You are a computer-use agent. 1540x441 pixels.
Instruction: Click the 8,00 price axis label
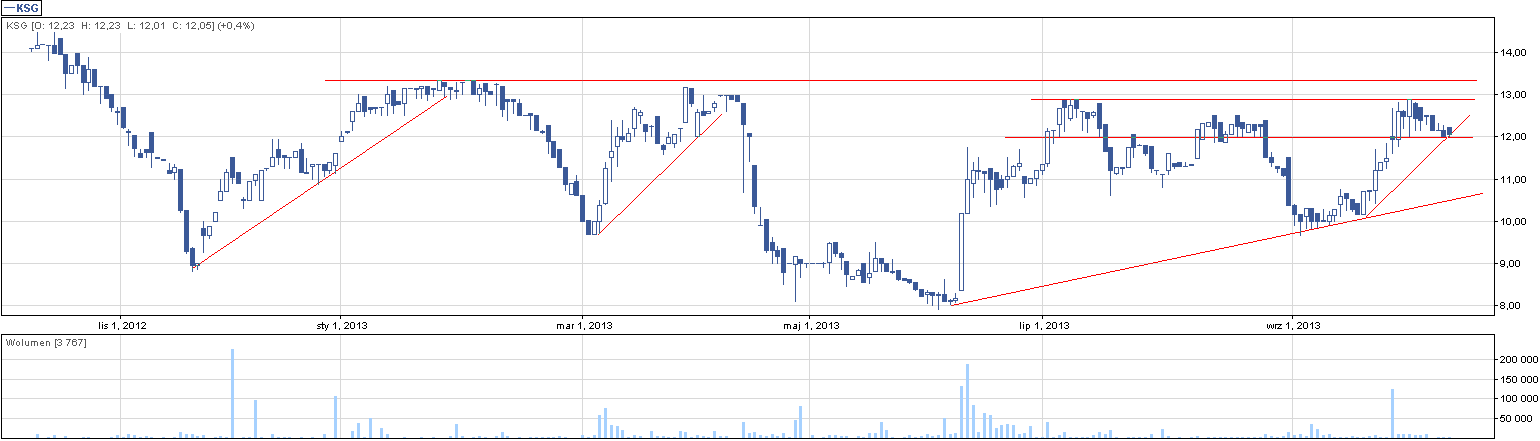click(x=1512, y=306)
